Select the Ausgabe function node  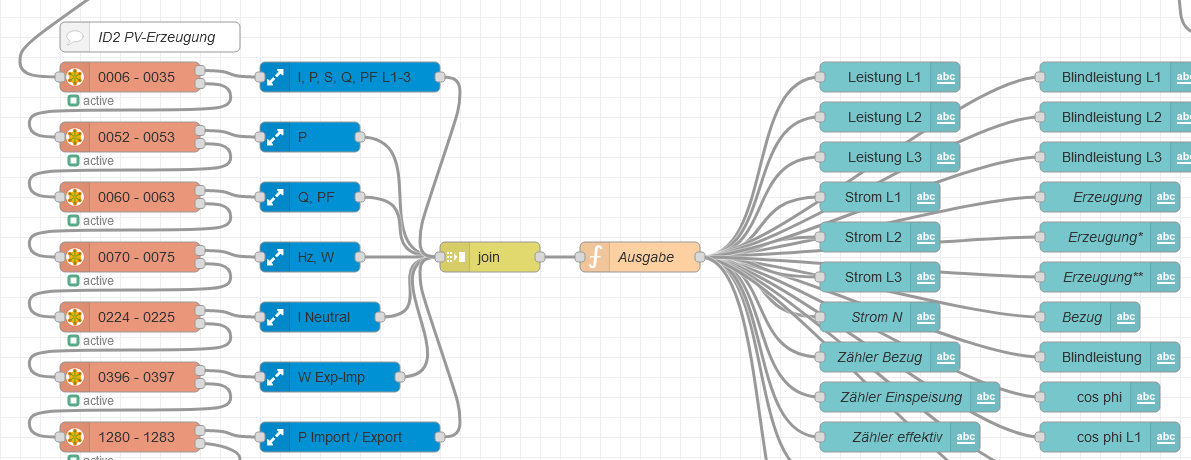click(640, 257)
